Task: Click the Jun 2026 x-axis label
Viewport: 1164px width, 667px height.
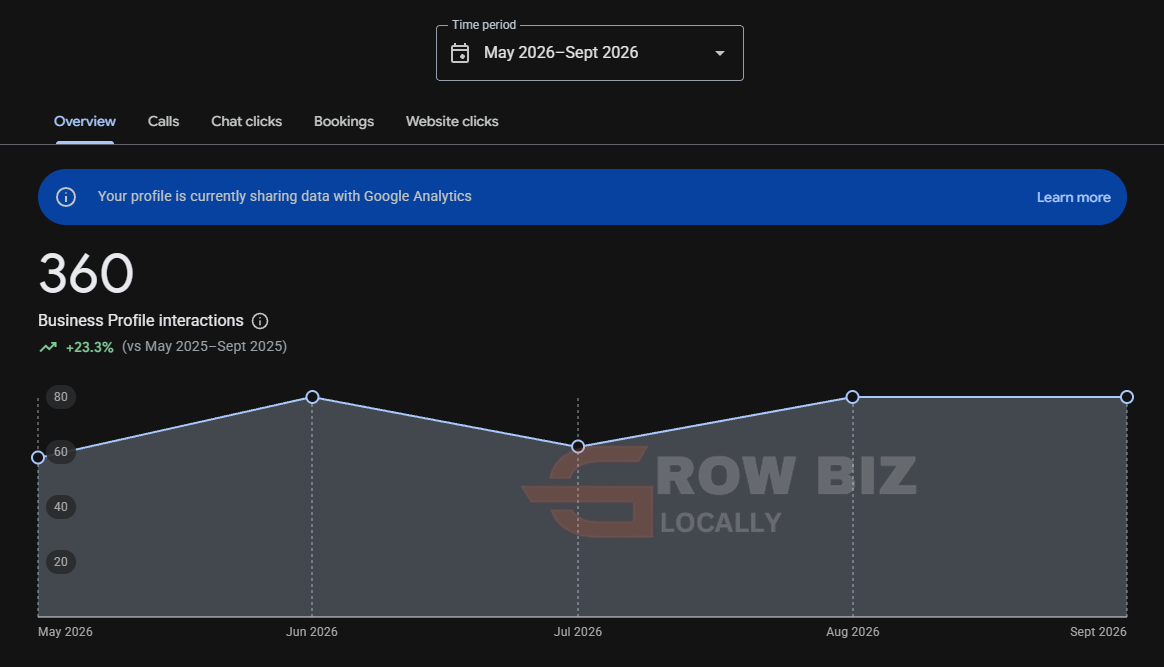Action: (x=312, y=631)
